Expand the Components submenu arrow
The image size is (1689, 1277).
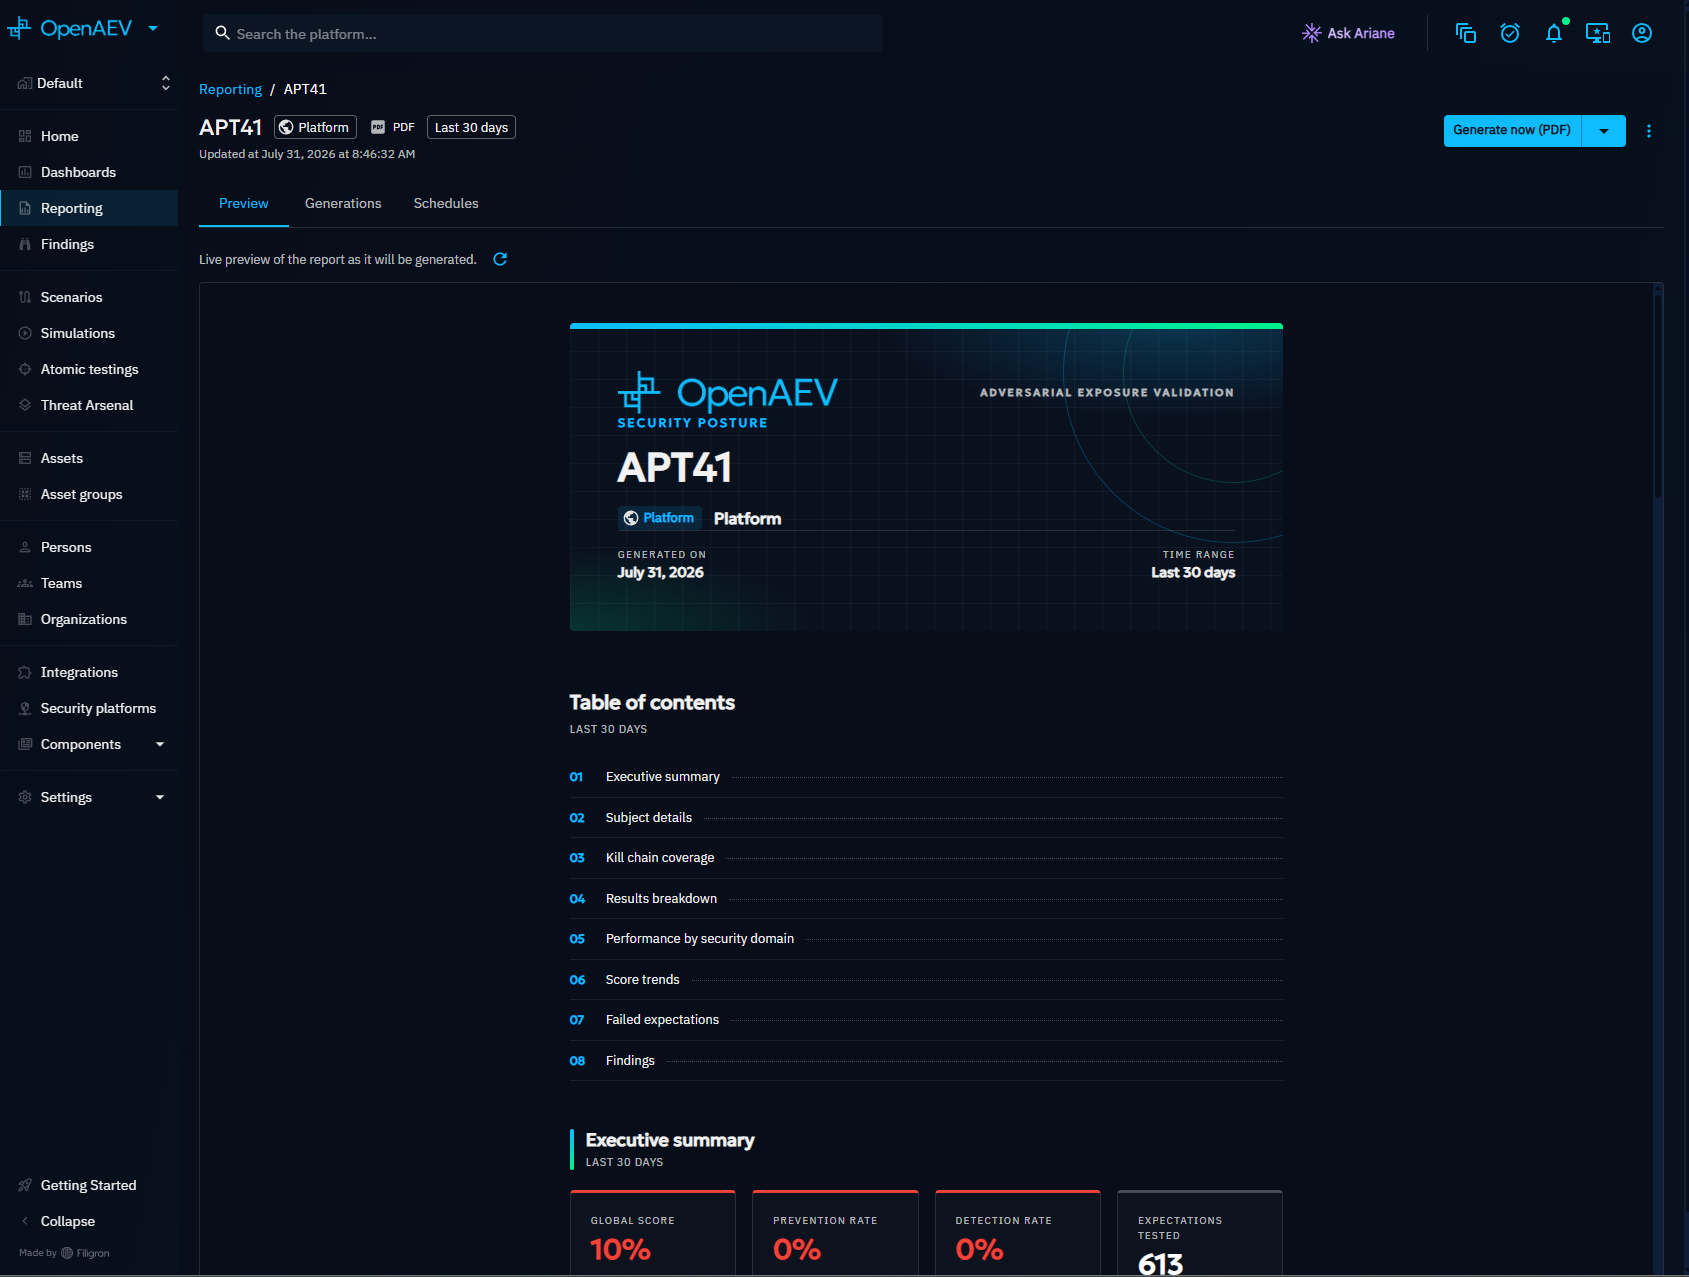tap(160, 744)
